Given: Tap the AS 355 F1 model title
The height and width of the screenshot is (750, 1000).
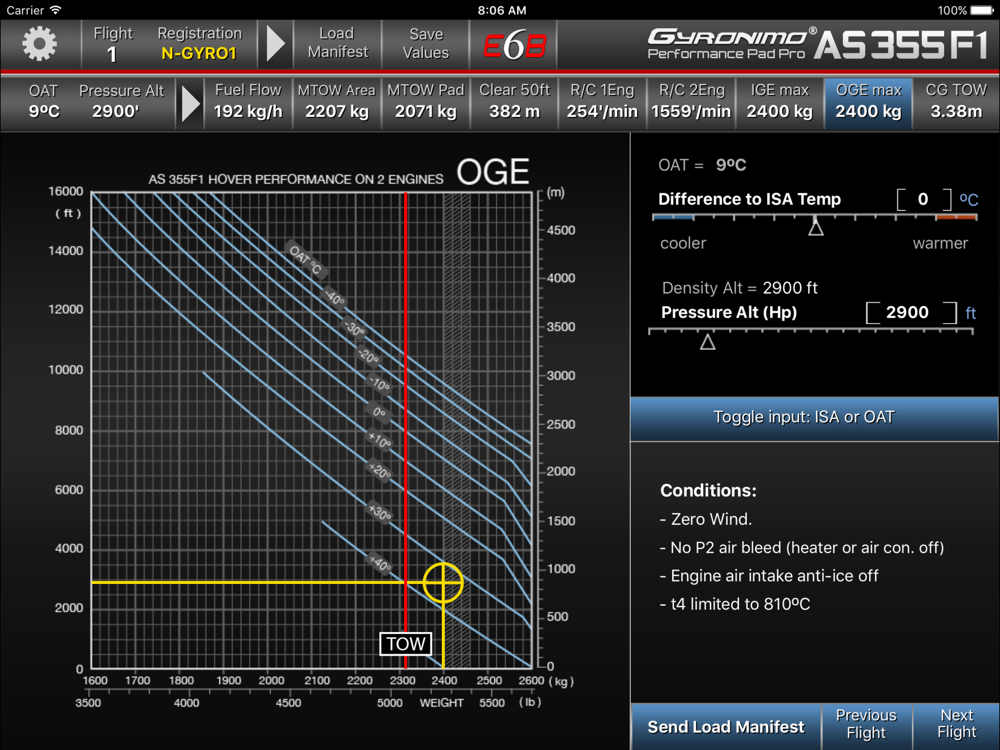Looking at the screenshot, I should pos(901,45).
